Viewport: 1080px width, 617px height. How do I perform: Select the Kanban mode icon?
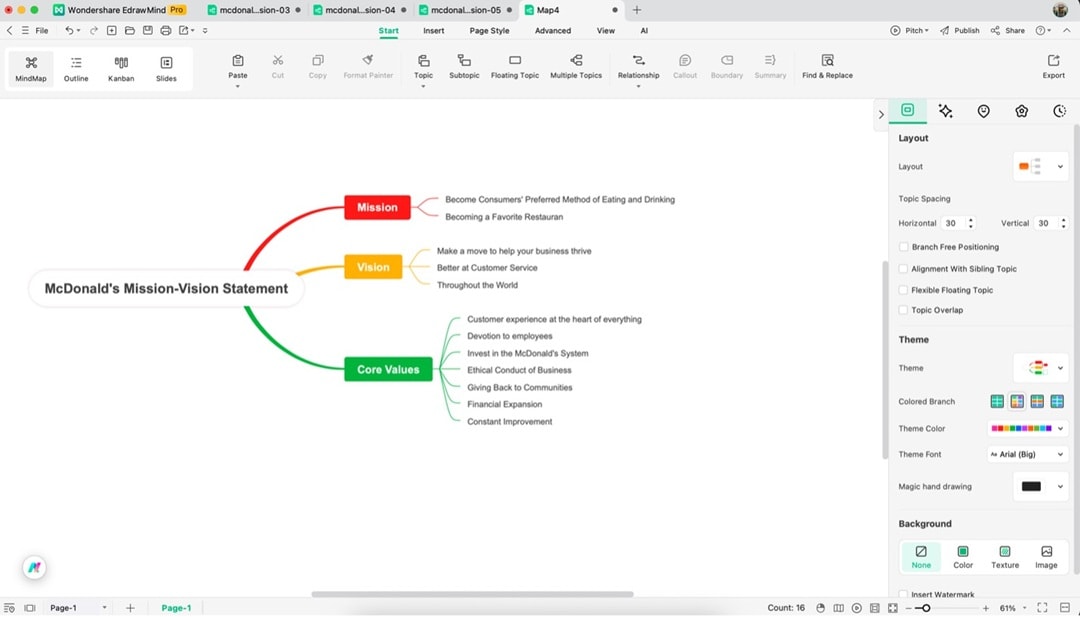tap(120, 67)
